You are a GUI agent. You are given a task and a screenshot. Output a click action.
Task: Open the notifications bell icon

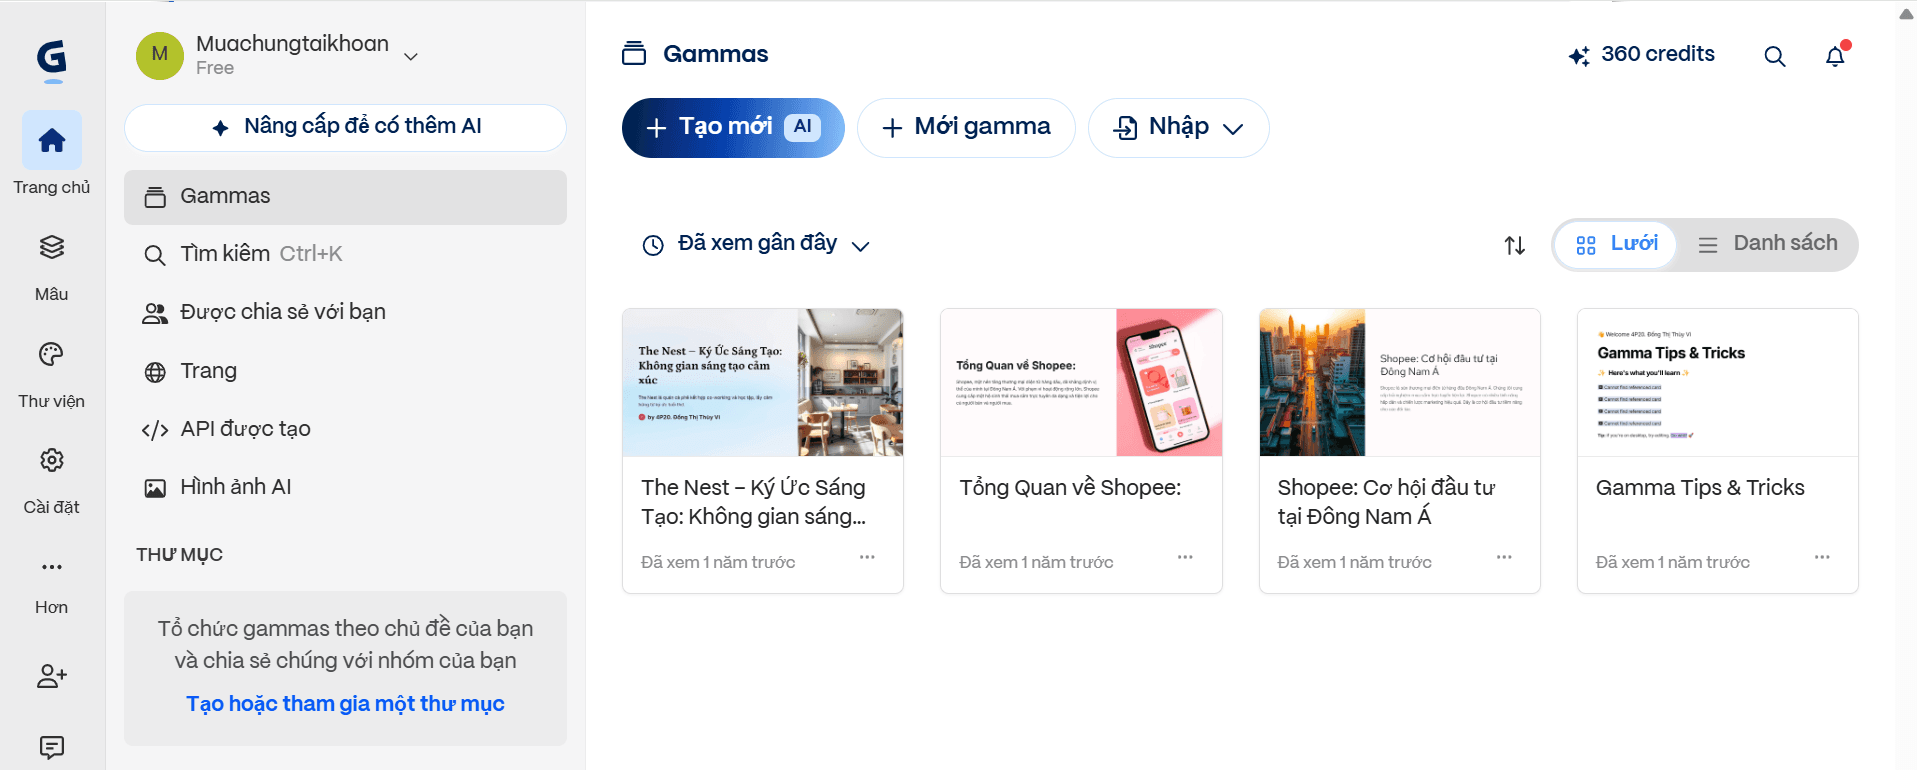tap(1836, 55)
